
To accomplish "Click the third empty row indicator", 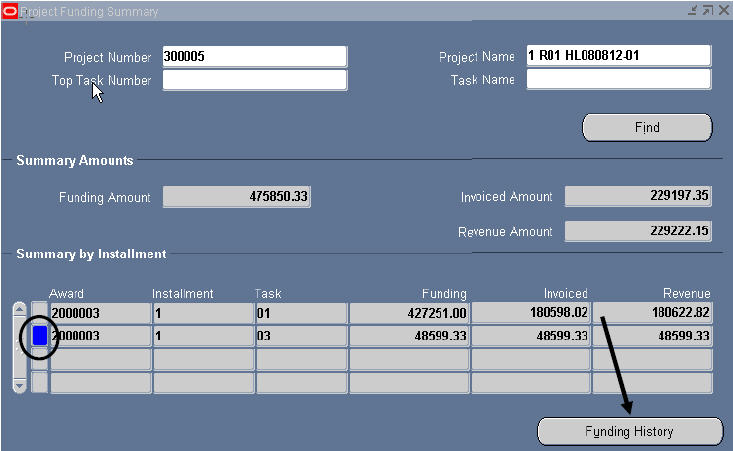I will (x=40, y=359).
